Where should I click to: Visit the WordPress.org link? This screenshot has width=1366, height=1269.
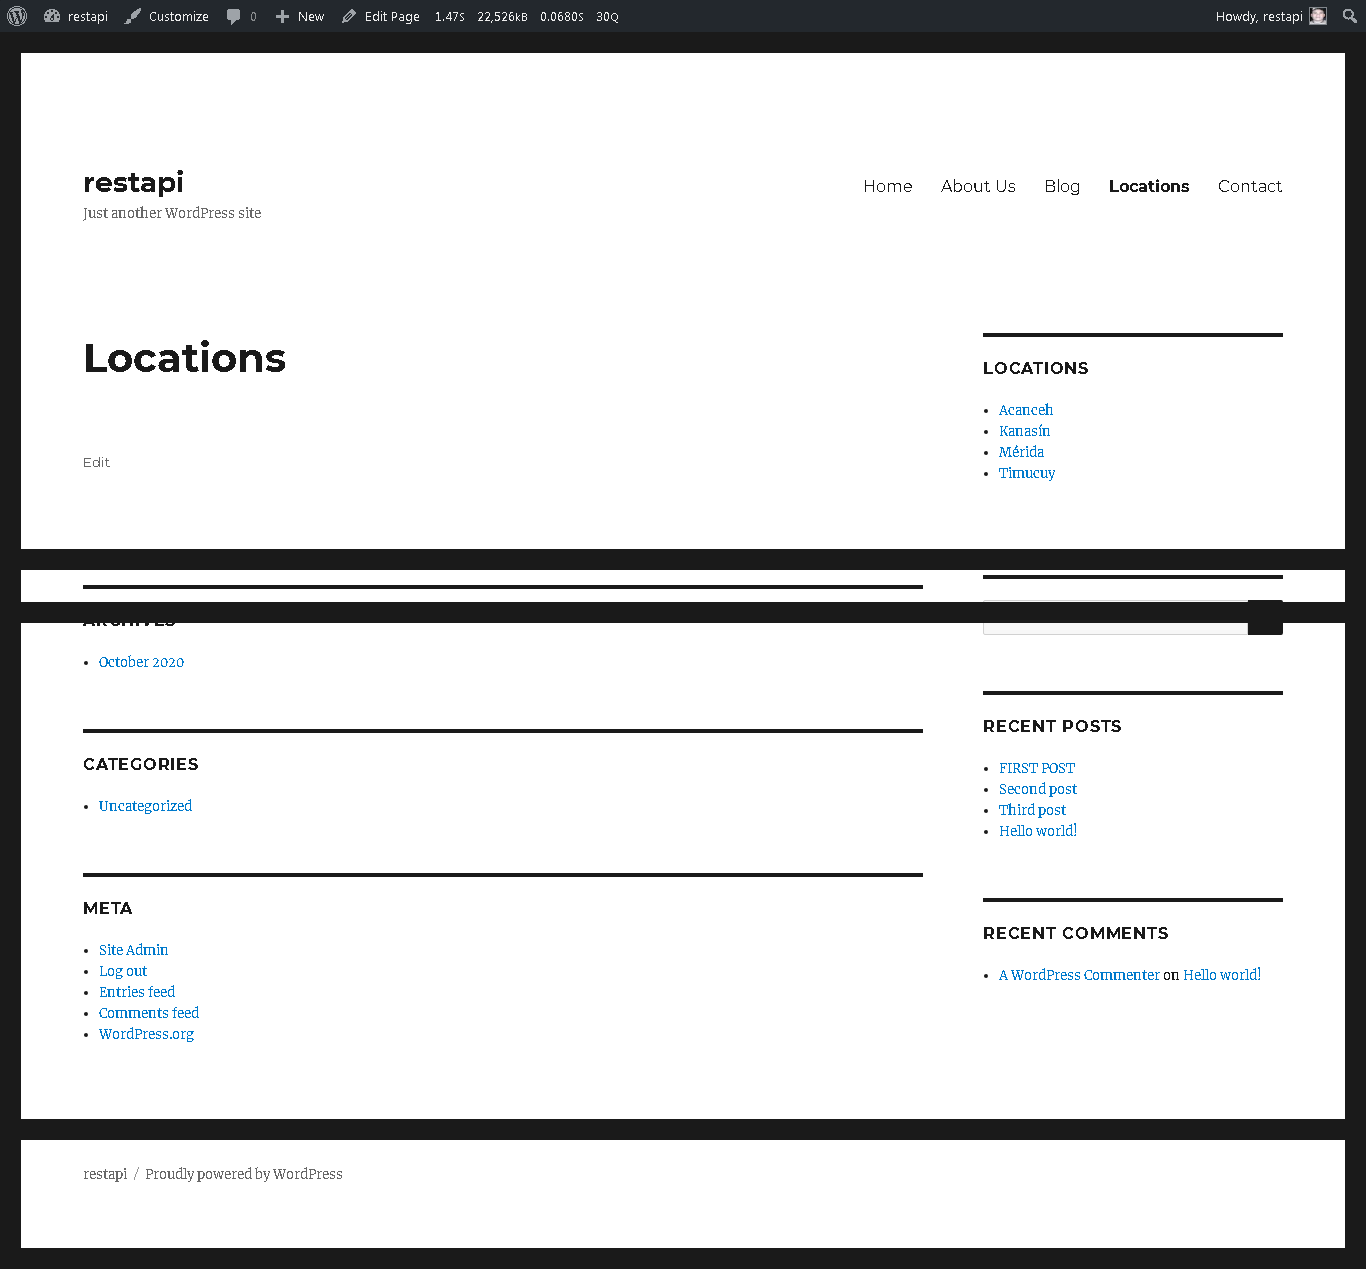coord(146,1034)
